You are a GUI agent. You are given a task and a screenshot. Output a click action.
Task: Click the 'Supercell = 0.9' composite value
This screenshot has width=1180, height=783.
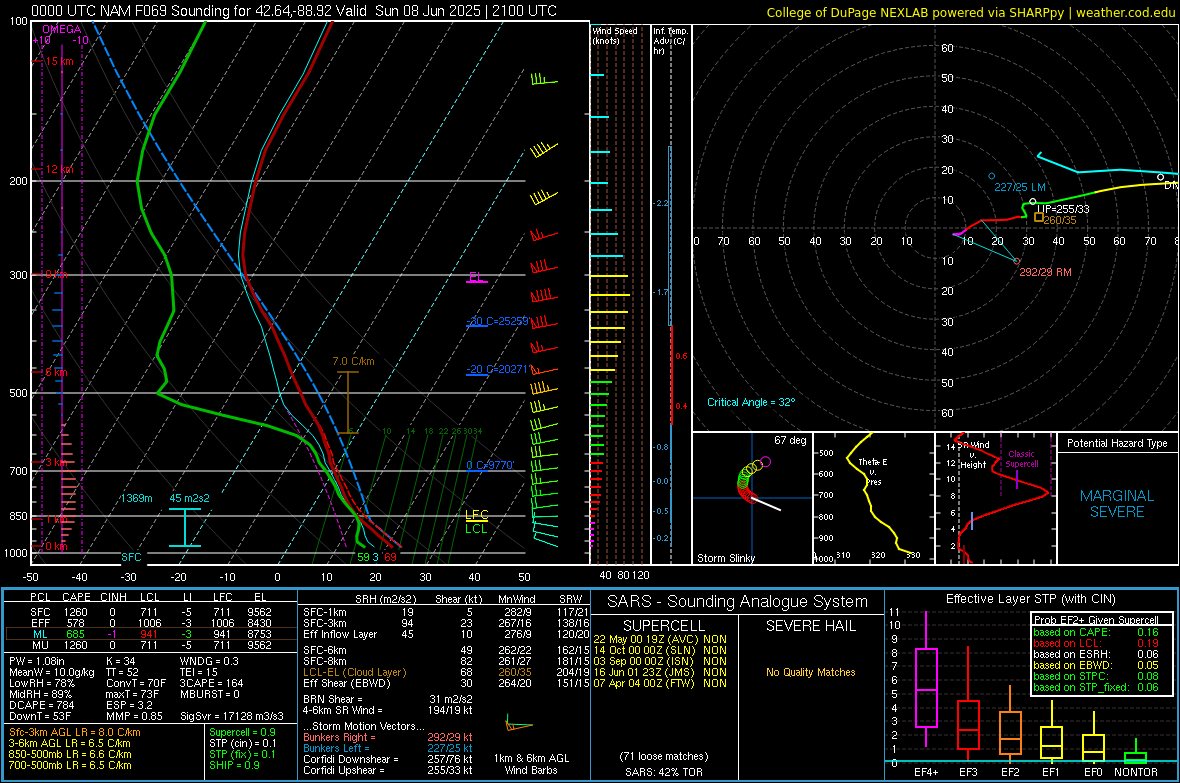242,733
